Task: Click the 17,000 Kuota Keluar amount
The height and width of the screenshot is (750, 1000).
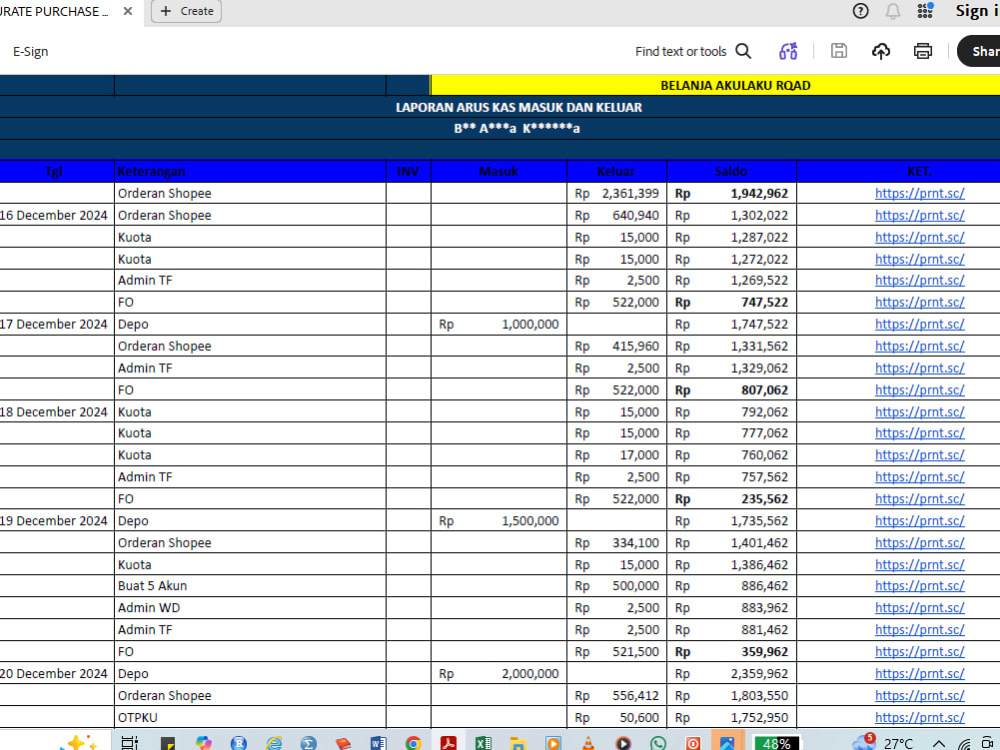Action: click(639, 455)
